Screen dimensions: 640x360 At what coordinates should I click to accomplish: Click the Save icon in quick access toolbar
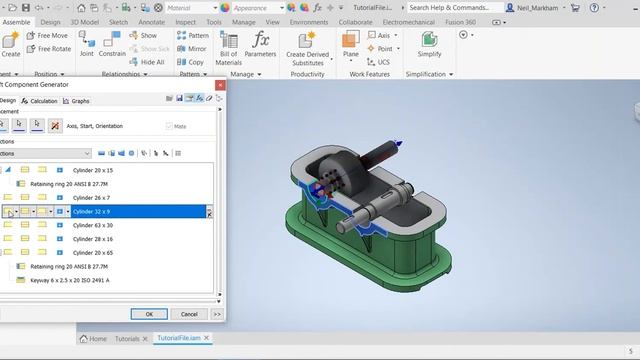point(26,8)
